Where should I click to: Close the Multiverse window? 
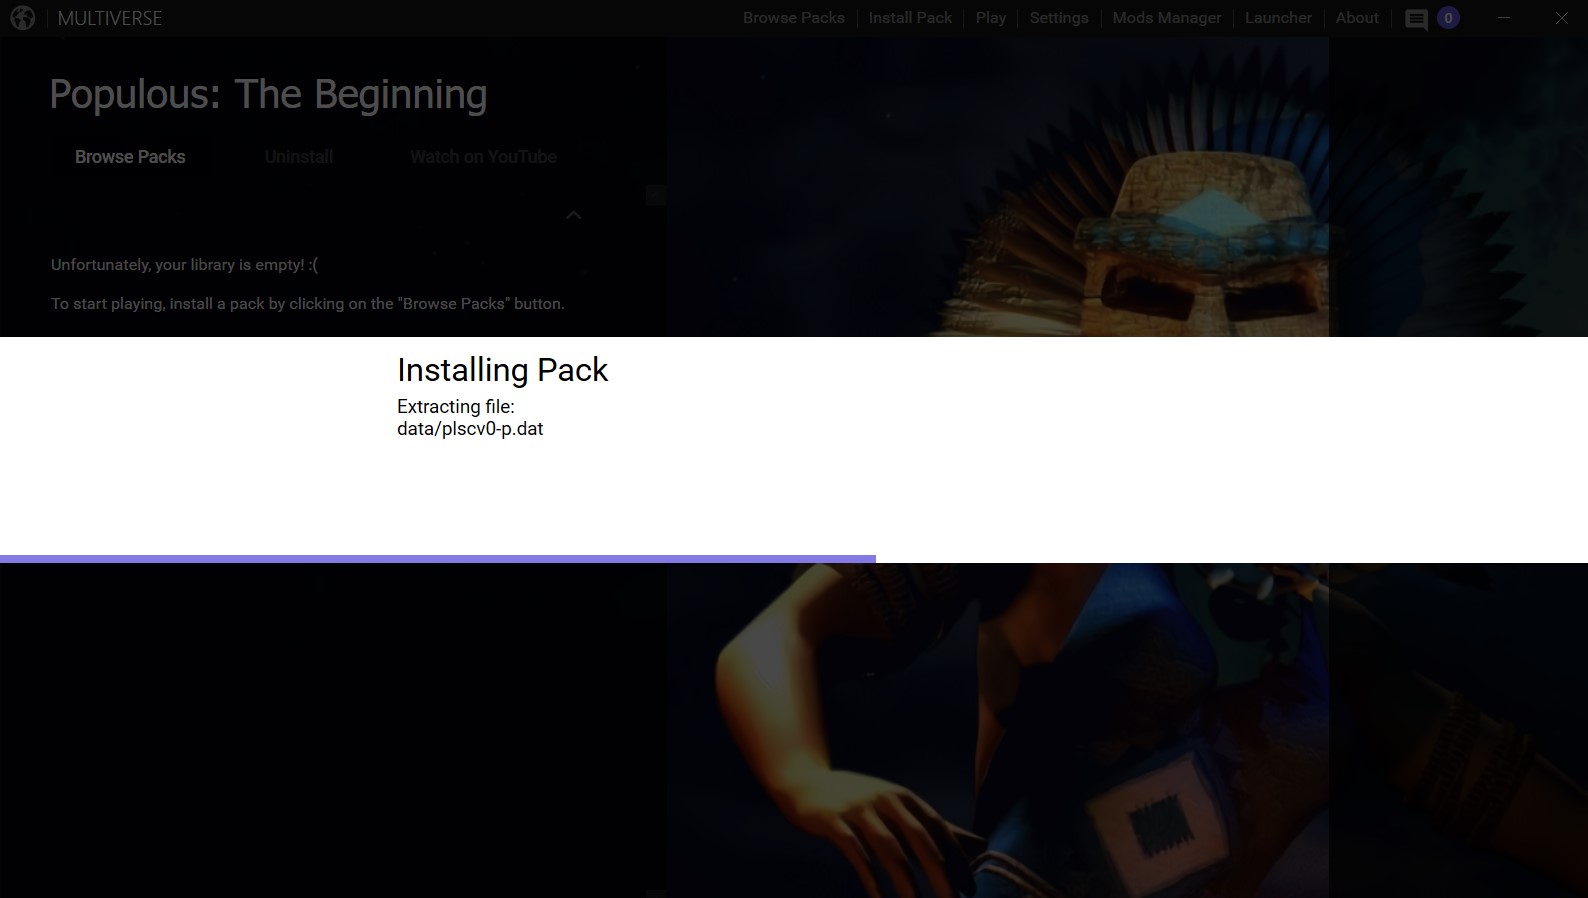1562,18
